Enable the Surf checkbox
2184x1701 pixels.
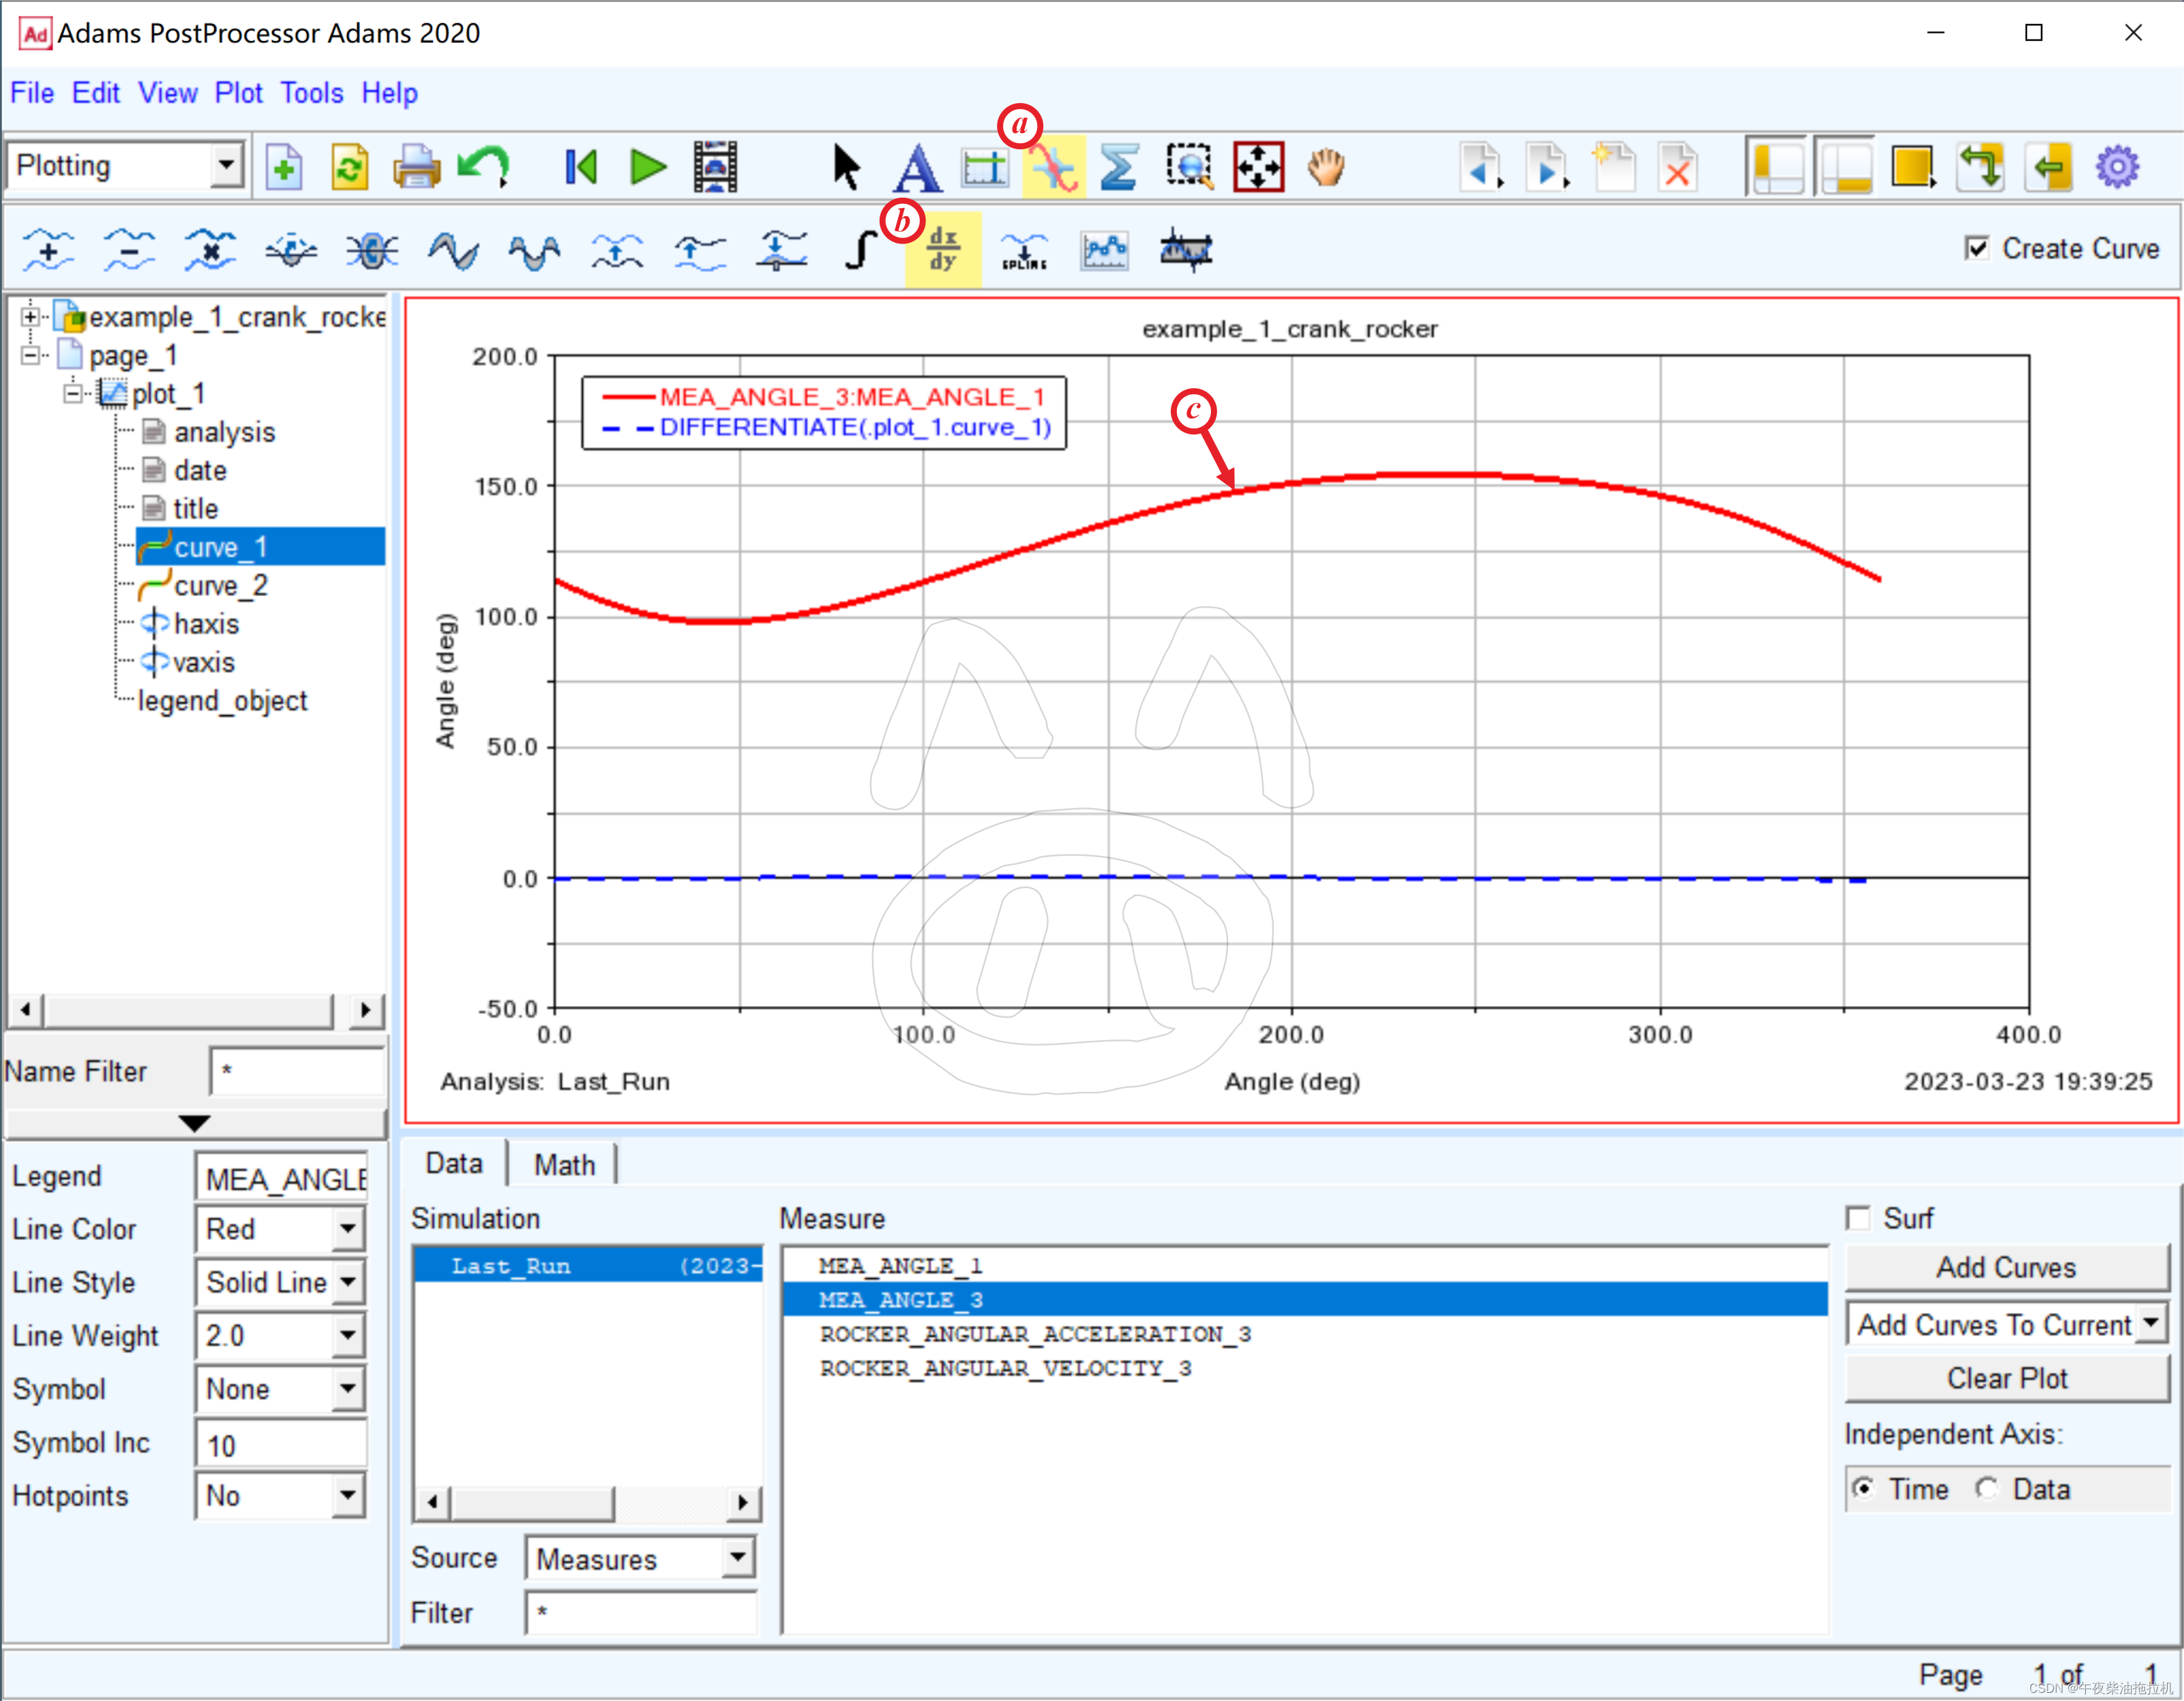pos(1859,1218)
